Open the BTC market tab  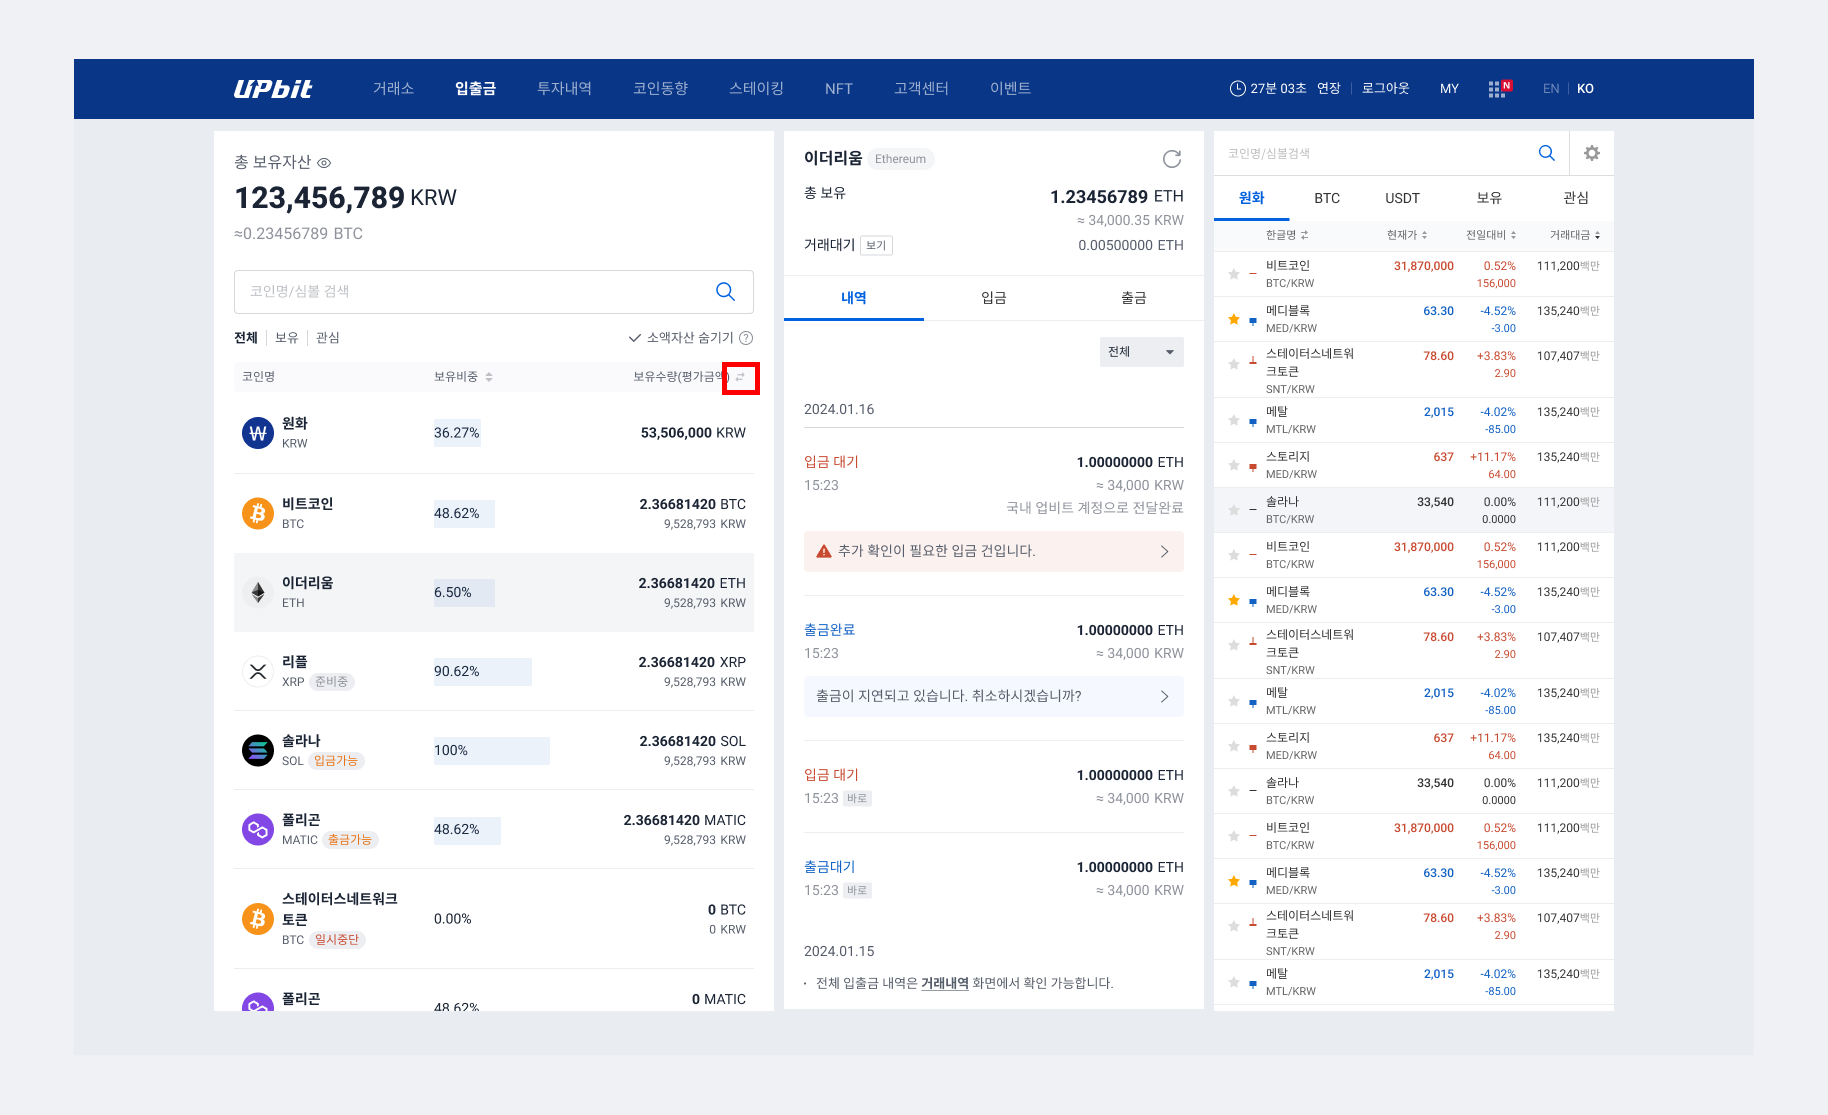(x=1326, y=198)
